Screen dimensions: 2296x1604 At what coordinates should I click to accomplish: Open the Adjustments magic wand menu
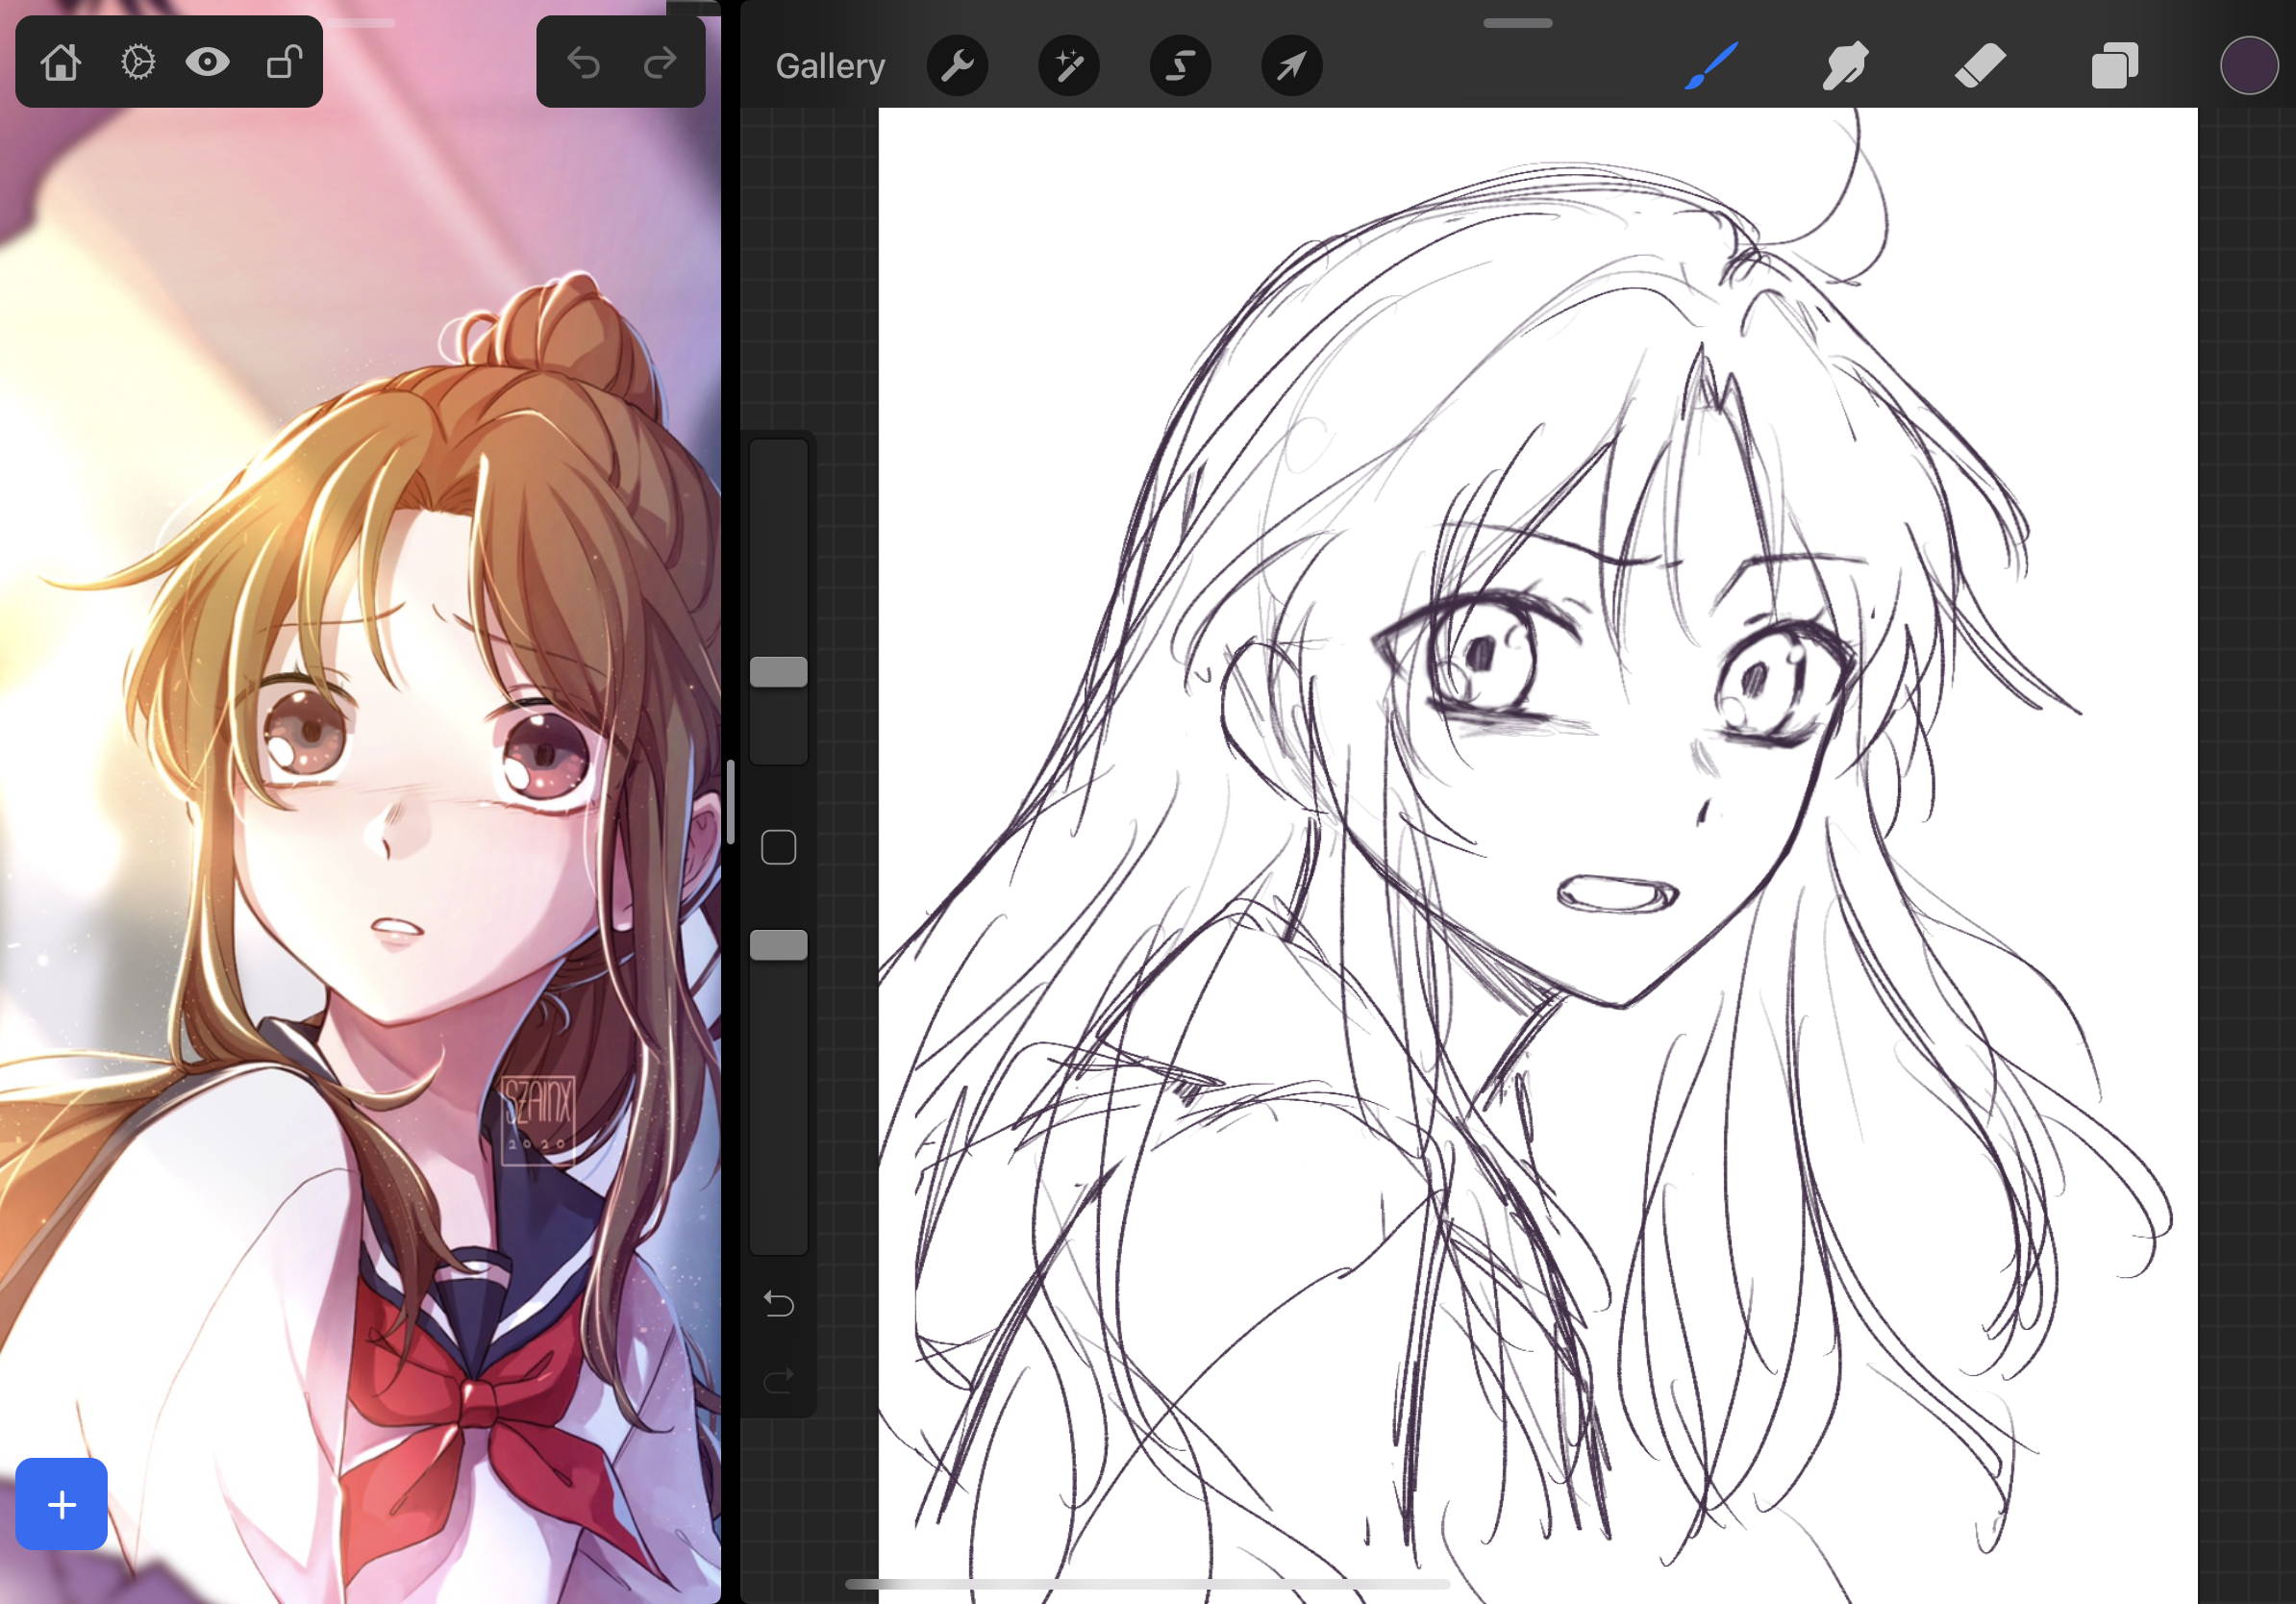1069,66
